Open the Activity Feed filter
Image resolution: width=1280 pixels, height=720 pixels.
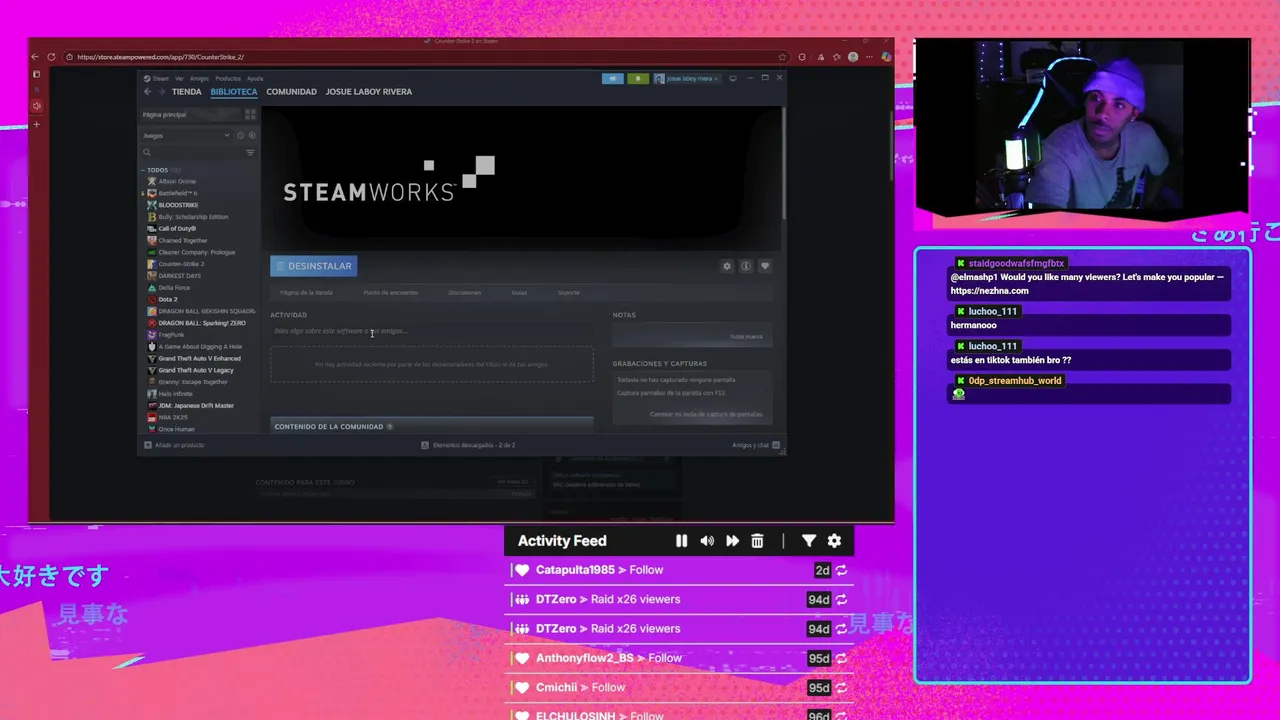click(809, 541)
